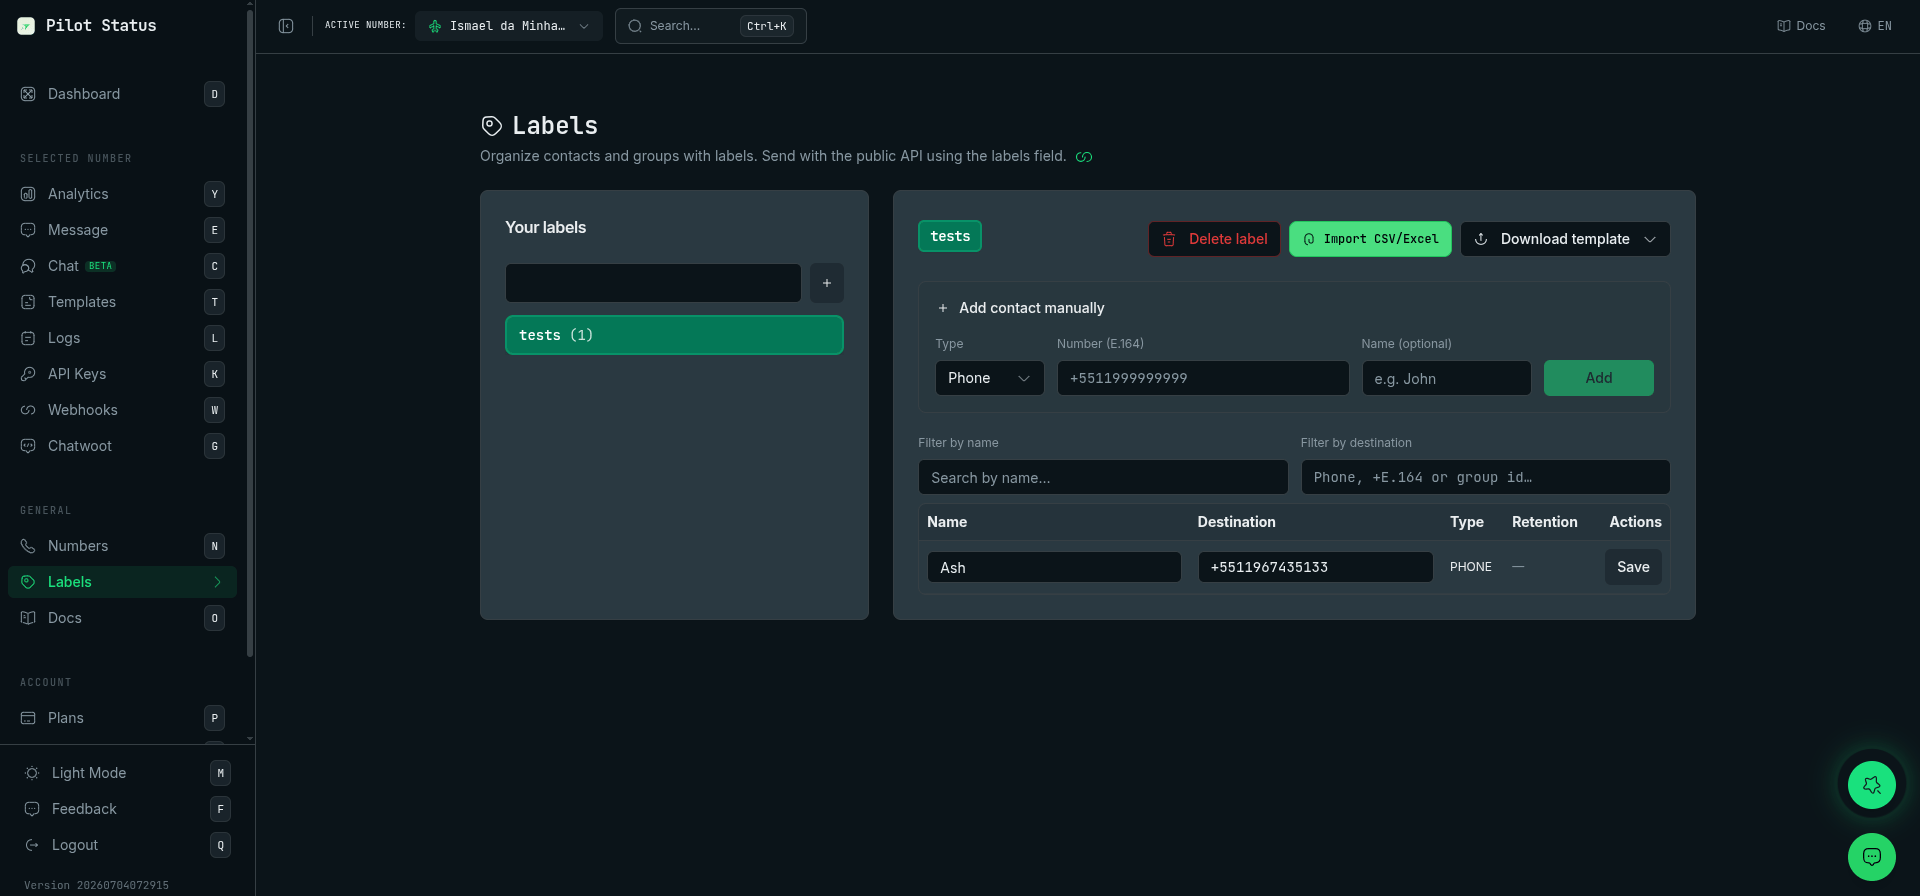
Task: Open the green sparkle assistant button
Action: click(x=1872, y=785)
